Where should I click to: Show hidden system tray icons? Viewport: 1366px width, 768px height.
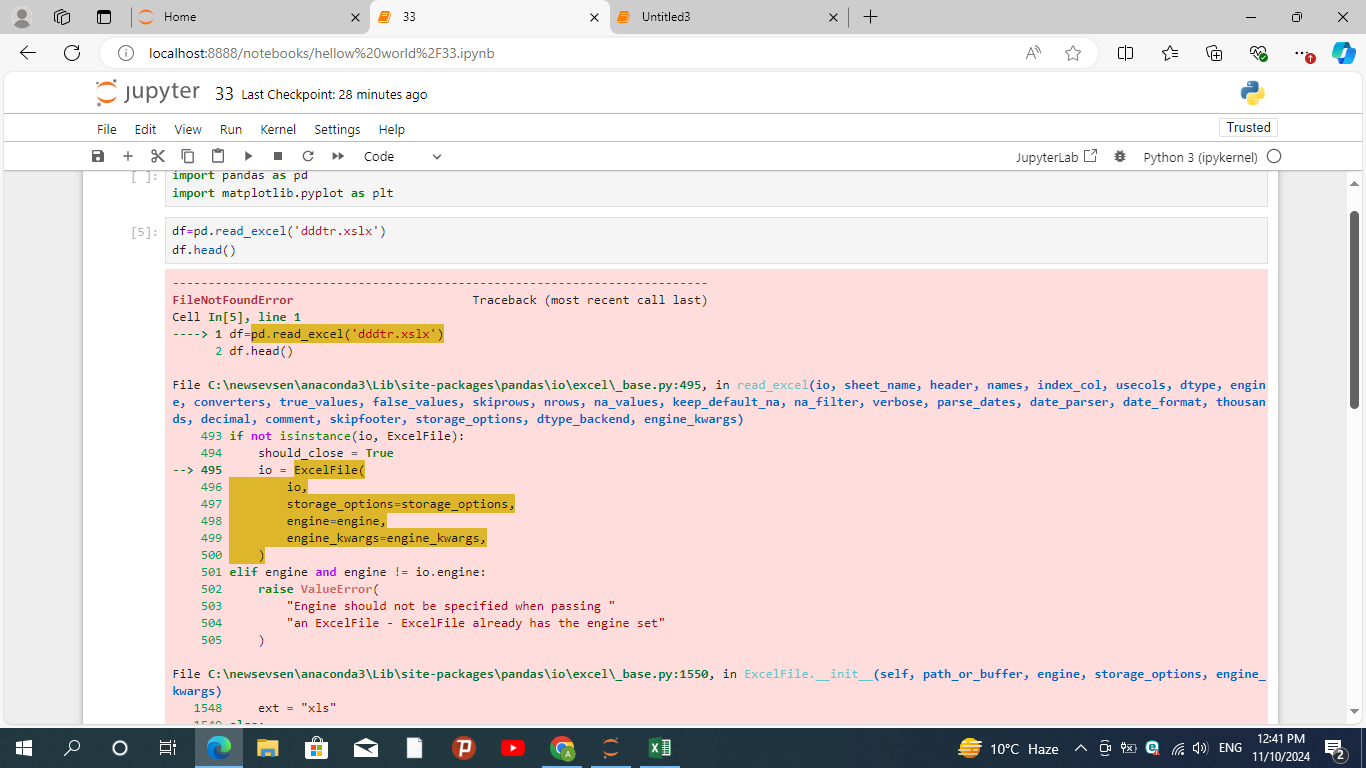[1081, 748]
